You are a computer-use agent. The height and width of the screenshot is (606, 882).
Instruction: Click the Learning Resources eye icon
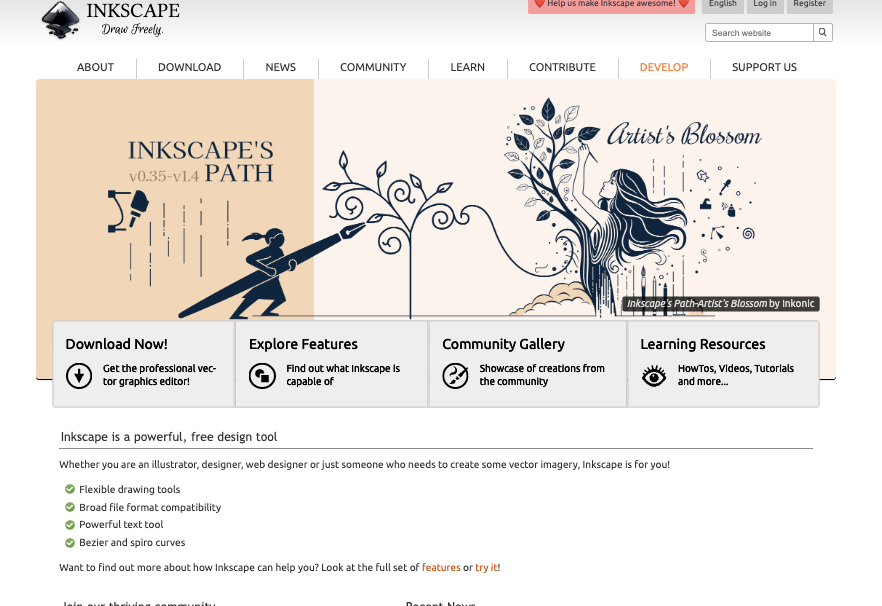[x=654, y=375]
